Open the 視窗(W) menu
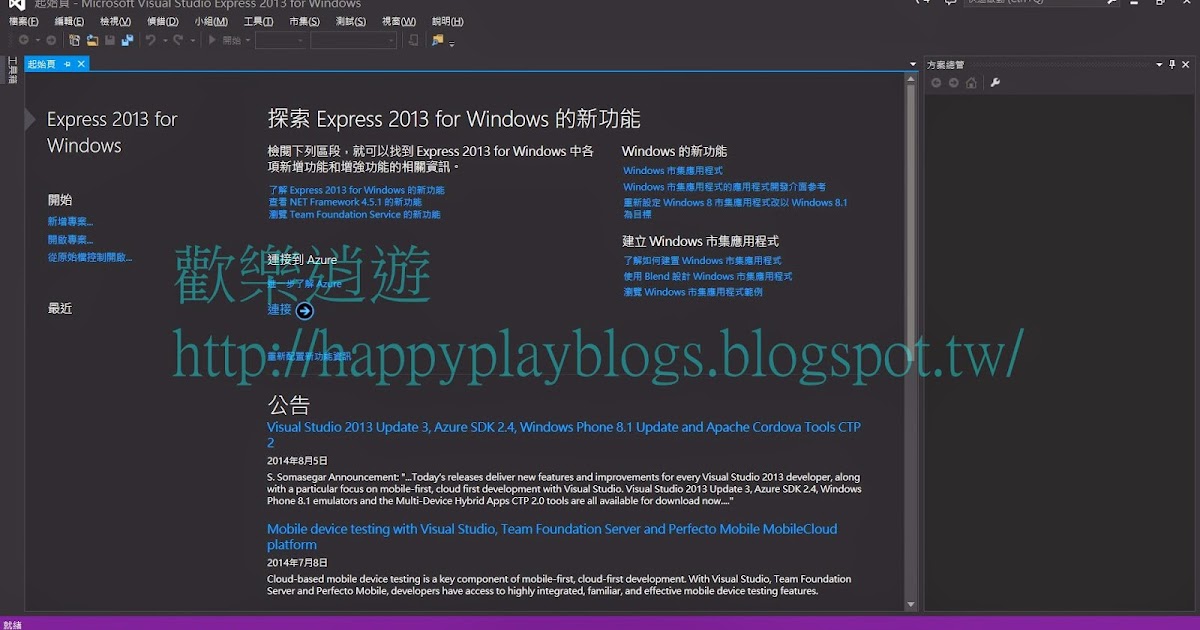 coord(399,21)
